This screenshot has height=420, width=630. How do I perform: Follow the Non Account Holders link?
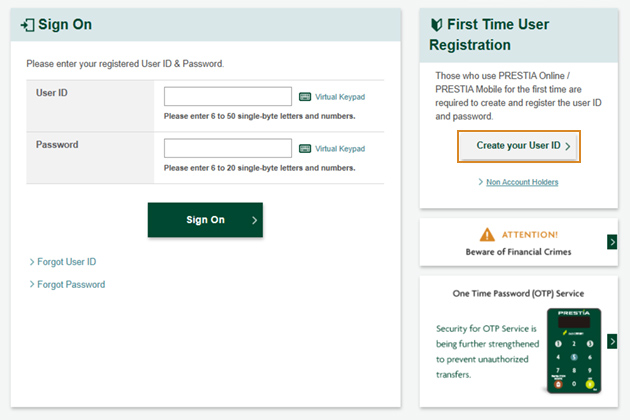(522, 182)
